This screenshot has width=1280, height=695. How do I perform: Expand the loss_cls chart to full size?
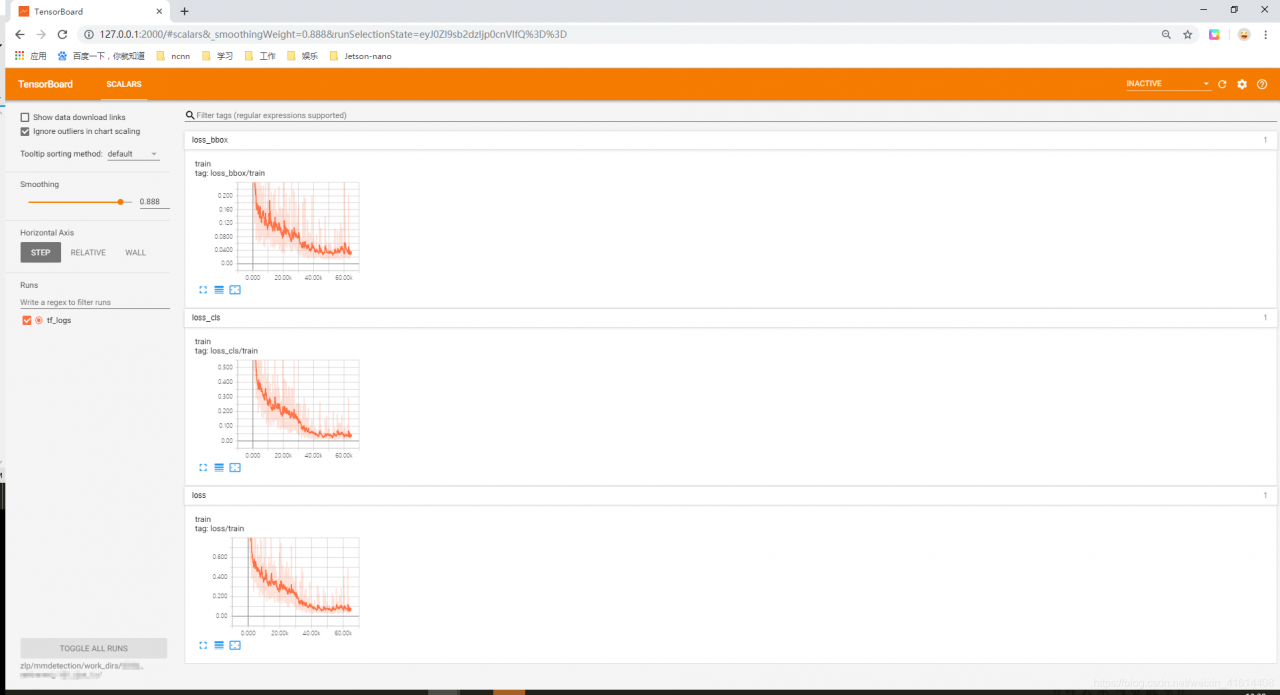[x=203, y=467]
